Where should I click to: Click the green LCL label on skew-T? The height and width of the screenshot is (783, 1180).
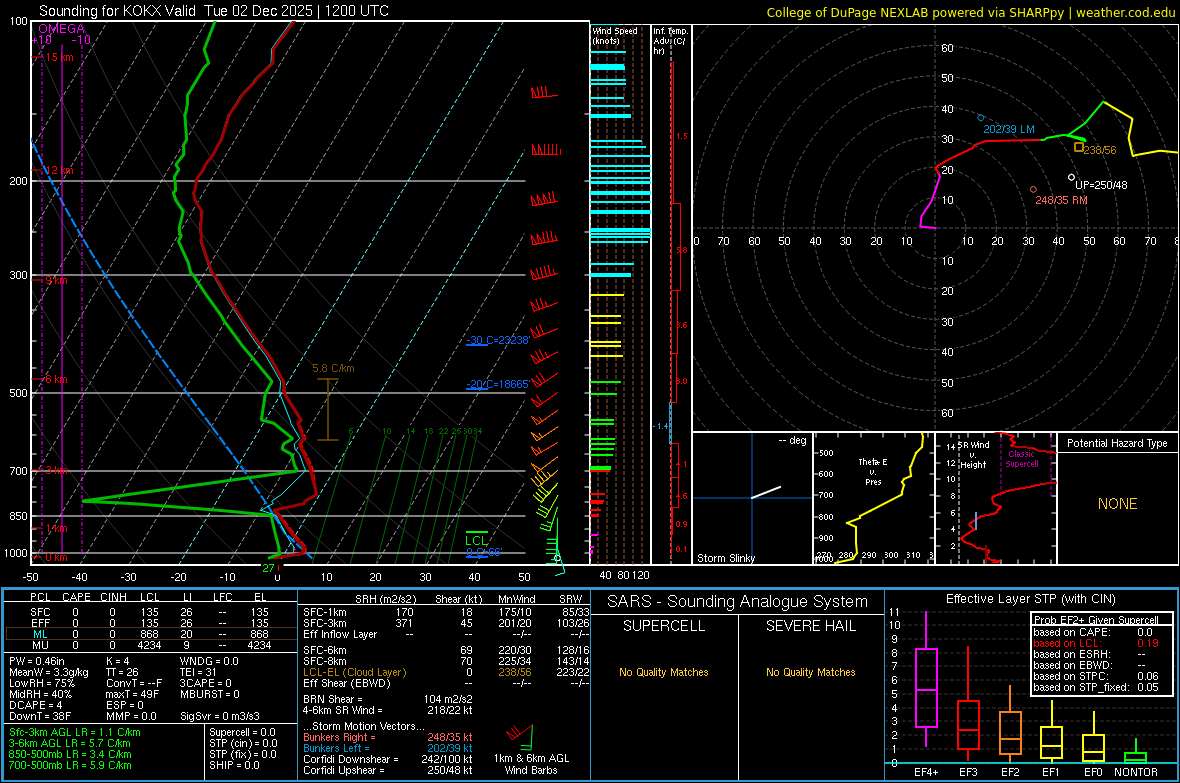[x=476, y=541]
